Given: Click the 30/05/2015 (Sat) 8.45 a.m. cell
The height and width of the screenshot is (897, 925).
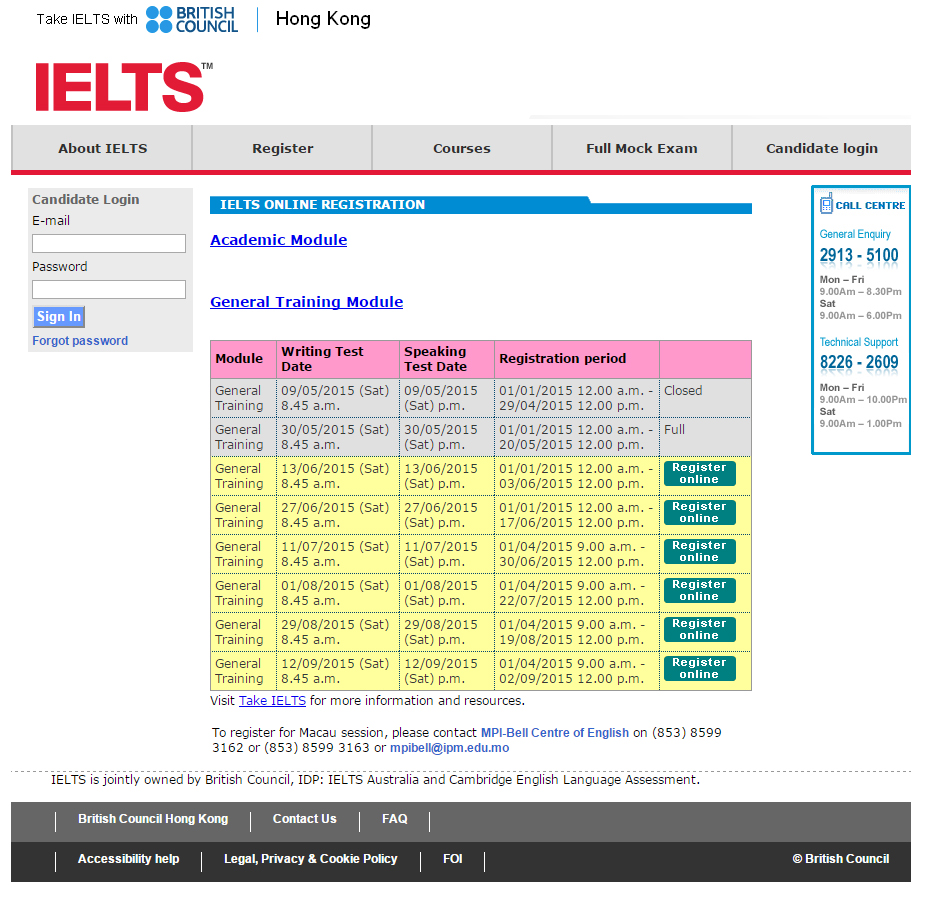Looking at the screenshot, I should pyautogui.click(x=338, y=437).
